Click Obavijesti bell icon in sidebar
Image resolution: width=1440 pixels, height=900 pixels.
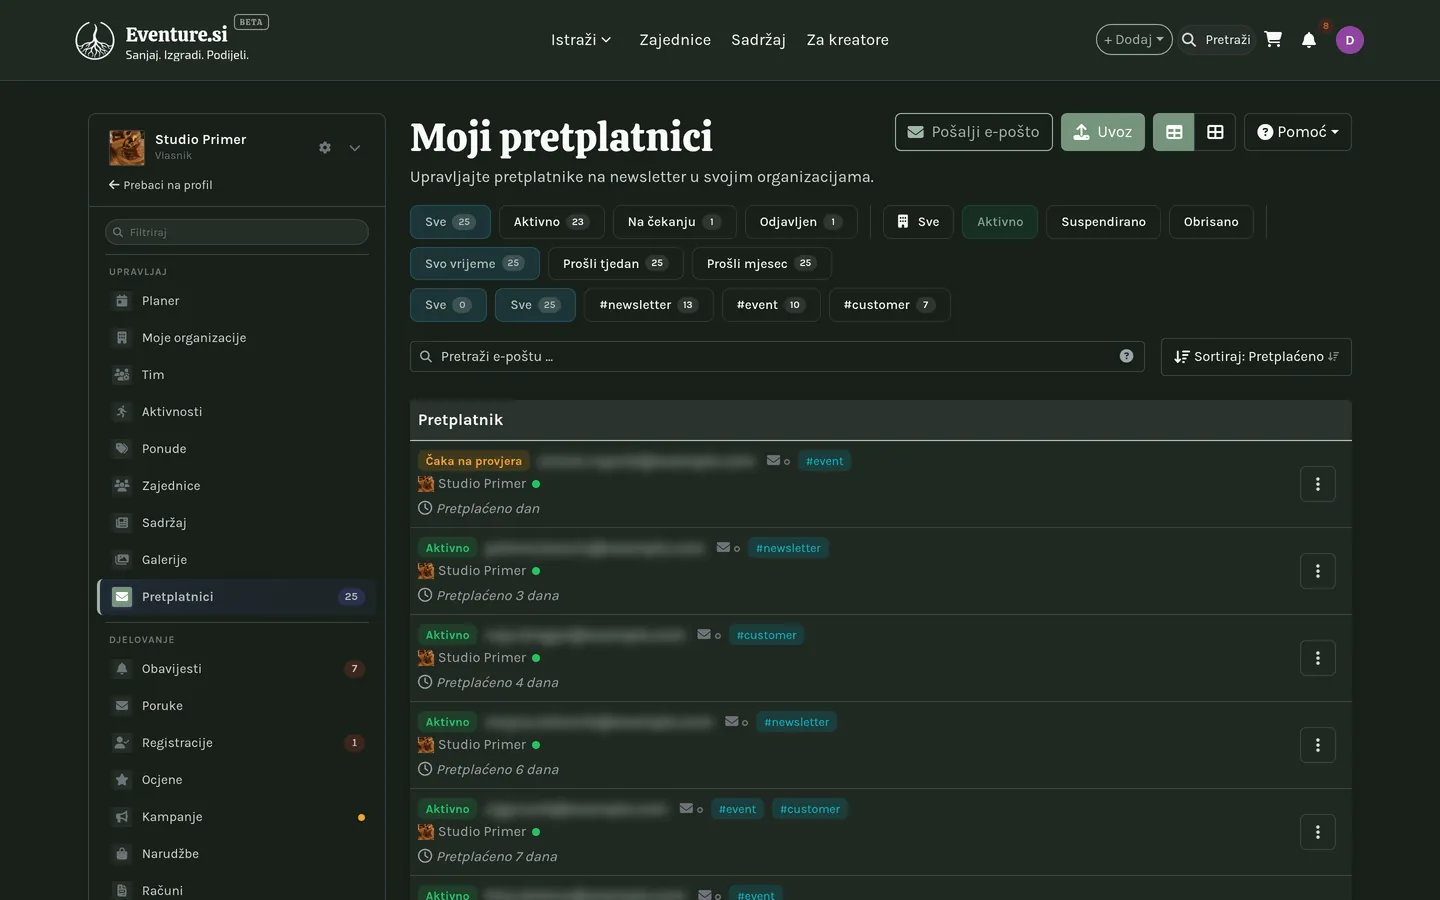coord(122,669)
